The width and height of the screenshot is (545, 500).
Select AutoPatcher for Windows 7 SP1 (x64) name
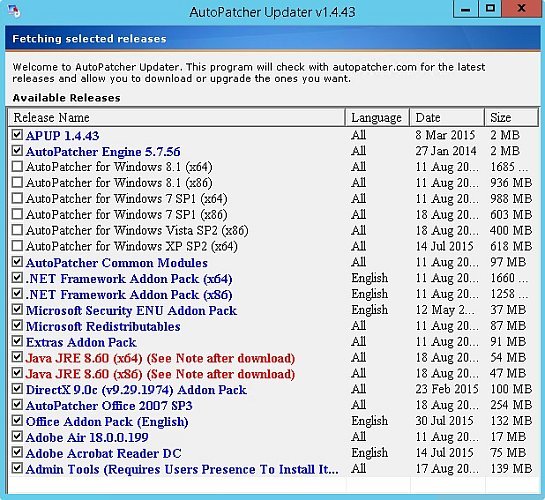127,199
